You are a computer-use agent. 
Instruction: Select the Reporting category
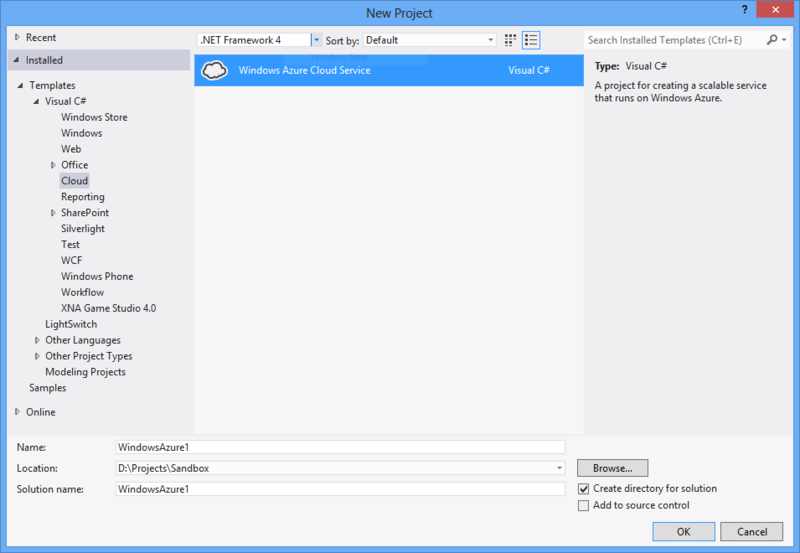[83, 197]
